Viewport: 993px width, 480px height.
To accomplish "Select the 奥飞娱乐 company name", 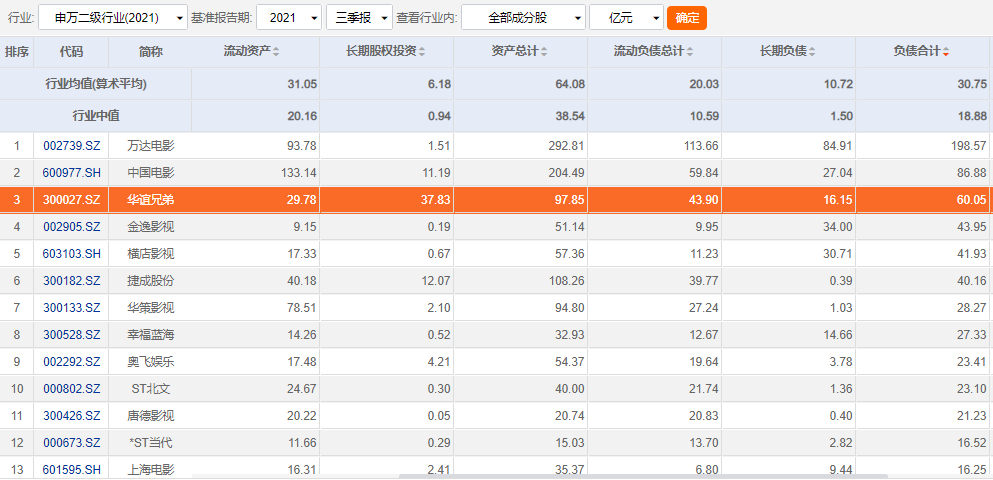I will [x=151, y=362].
